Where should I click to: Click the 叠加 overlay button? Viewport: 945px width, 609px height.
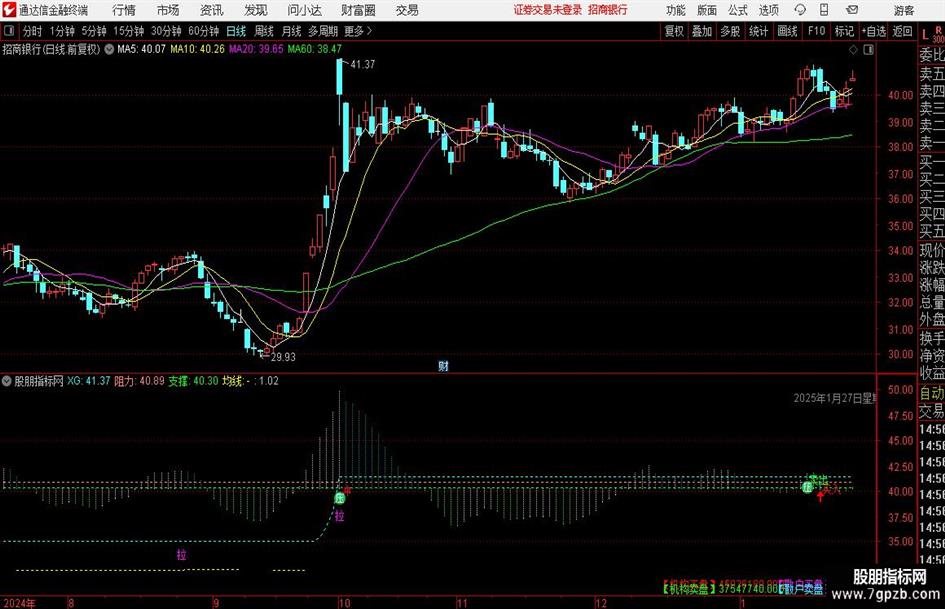click(x=702, y=31)
